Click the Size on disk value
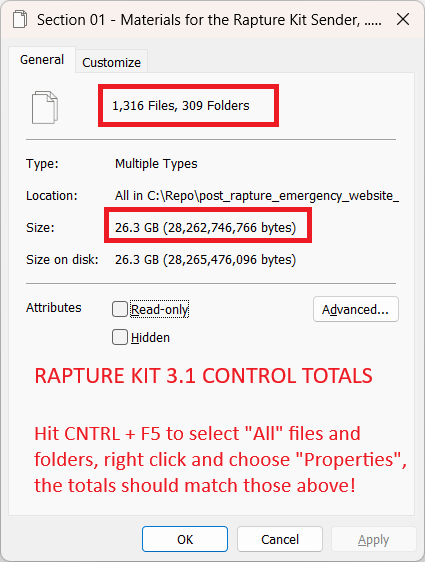425x562 pixels. pyautogui.click(x=205, y=259)
